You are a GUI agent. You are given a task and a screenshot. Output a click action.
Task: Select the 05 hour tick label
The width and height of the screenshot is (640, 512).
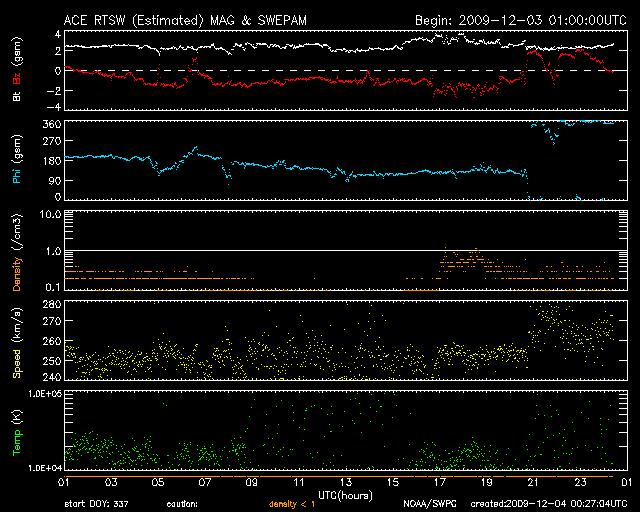point(158,483)
